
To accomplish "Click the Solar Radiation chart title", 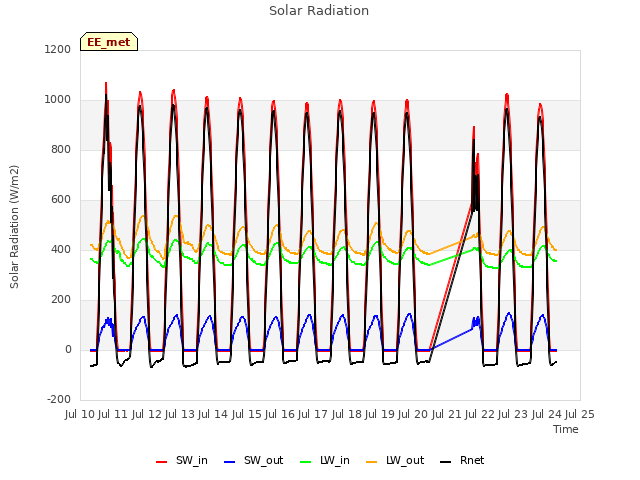I will [319, 11].
